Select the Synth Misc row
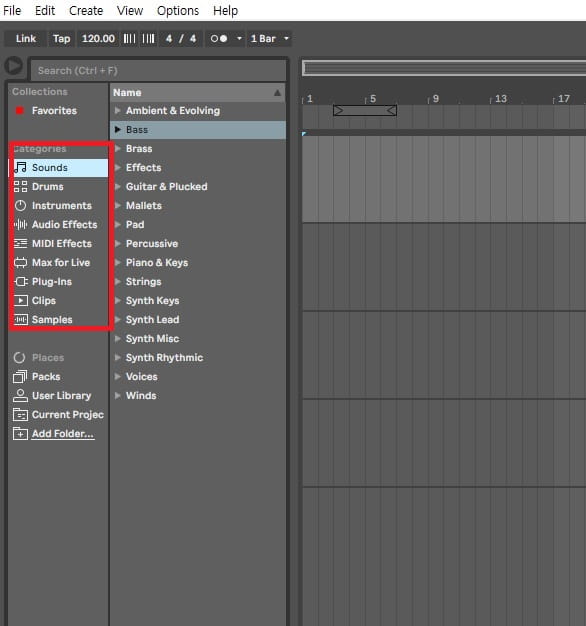The image size is (586, 626). 198,339
